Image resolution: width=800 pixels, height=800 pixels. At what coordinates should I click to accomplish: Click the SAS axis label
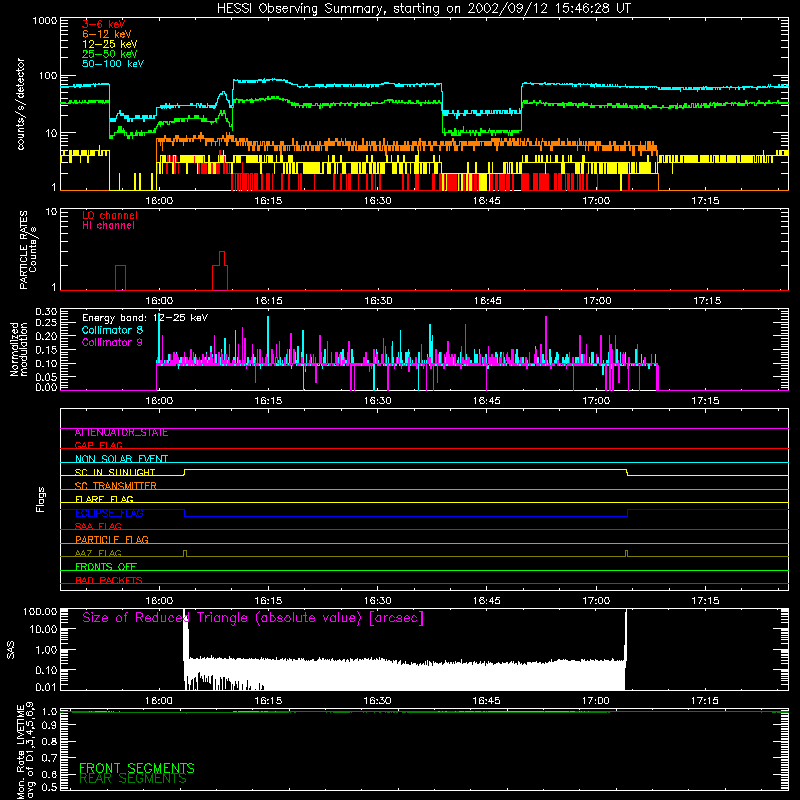[11, 650]
